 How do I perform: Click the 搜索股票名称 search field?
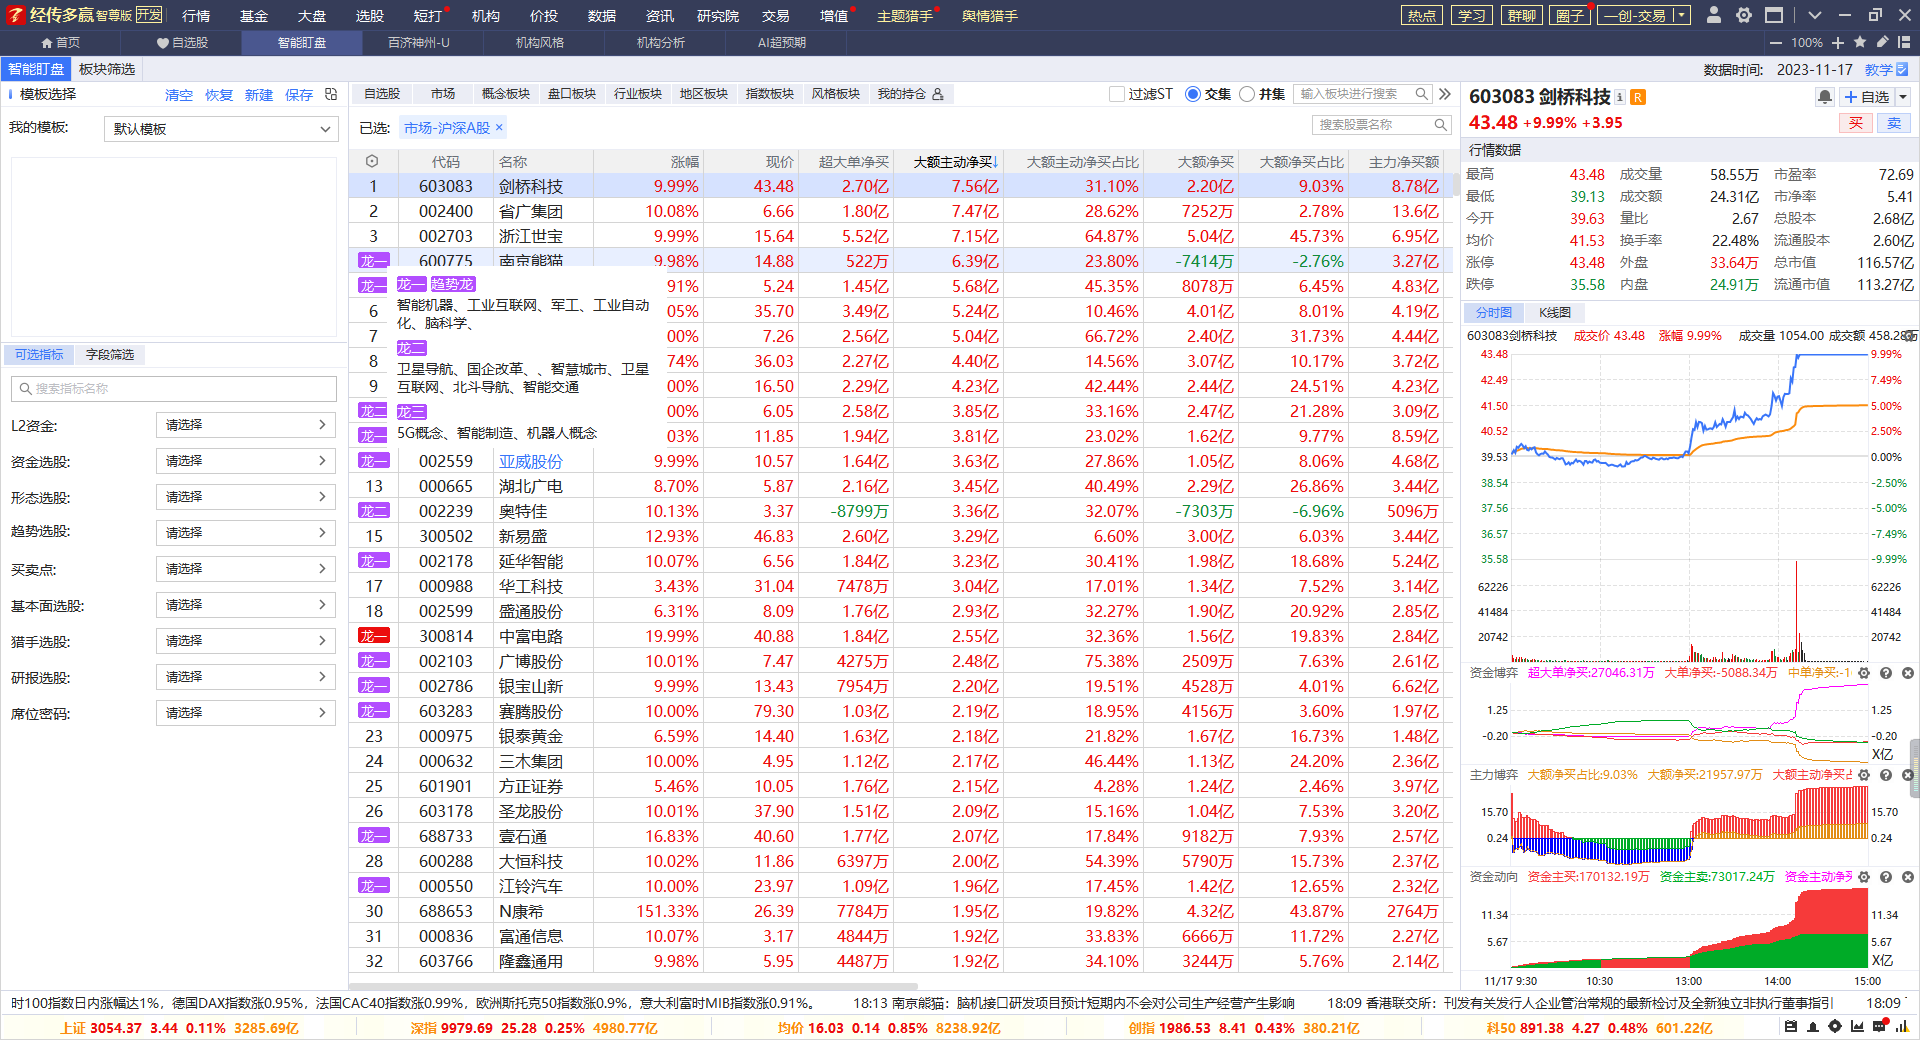pos(1381,125)
